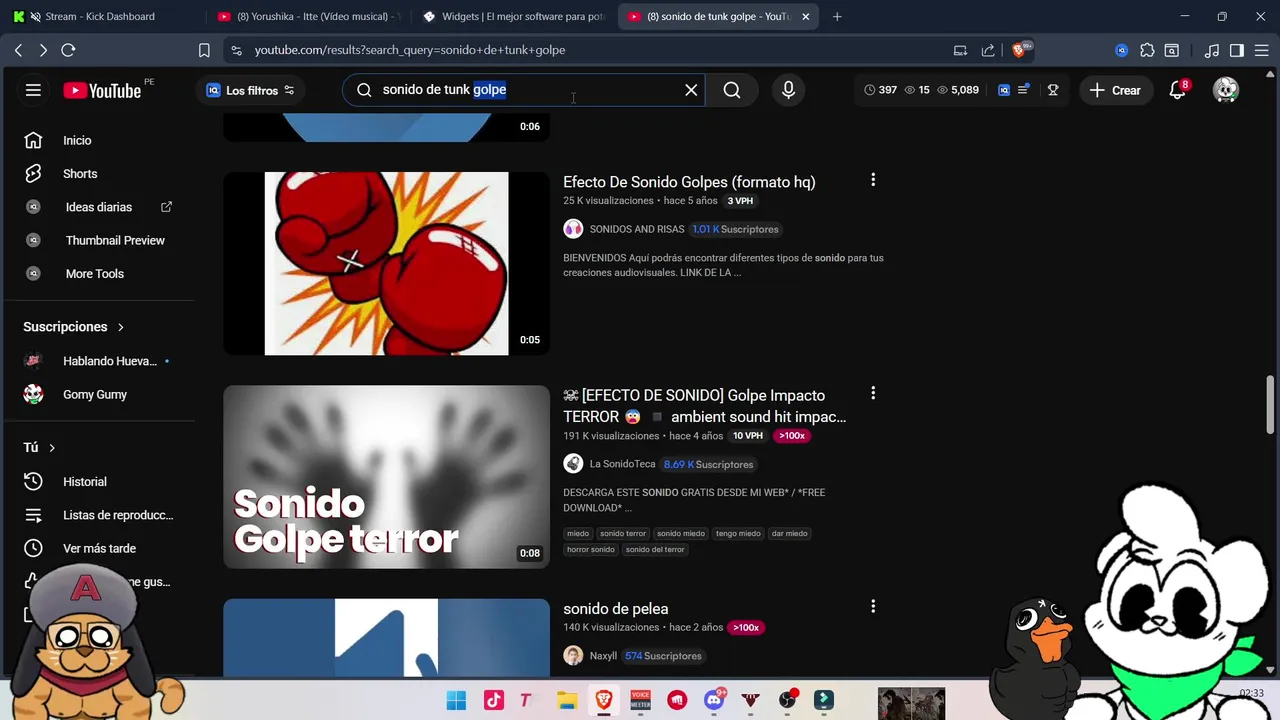Open video title Golpe Impacto TERROR
The height and width of the screenshot is (720, 1280).
coord(705,406)
